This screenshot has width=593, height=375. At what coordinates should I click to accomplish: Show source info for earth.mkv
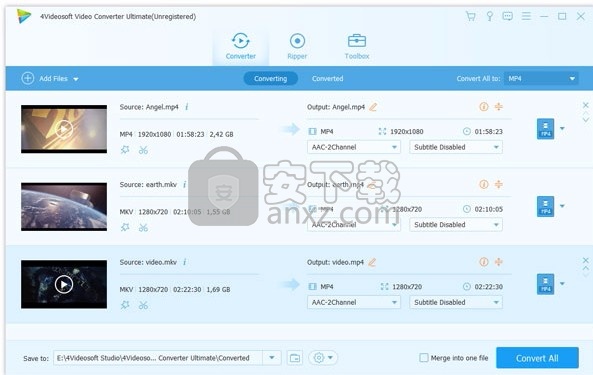click(x=185, y=184)
